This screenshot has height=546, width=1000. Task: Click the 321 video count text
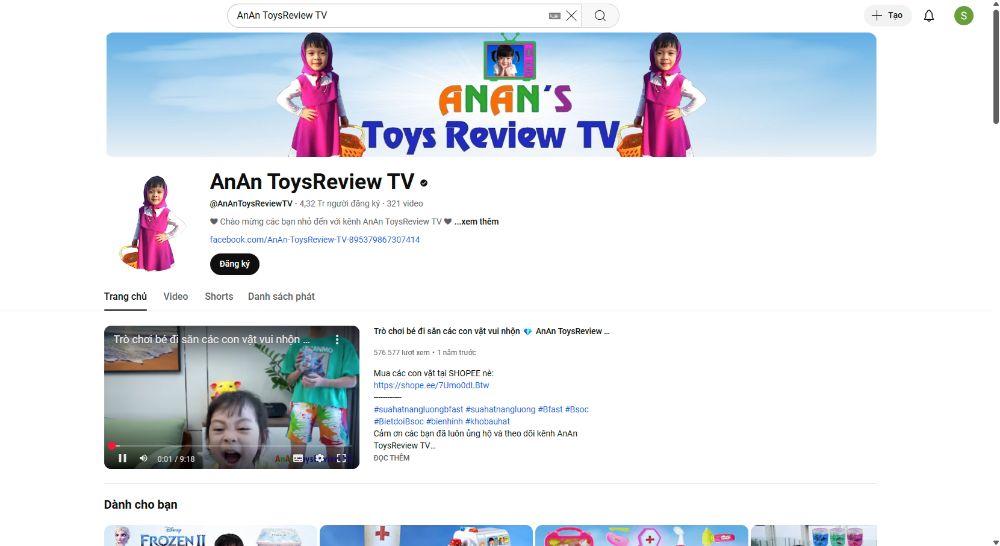[404, 203]
